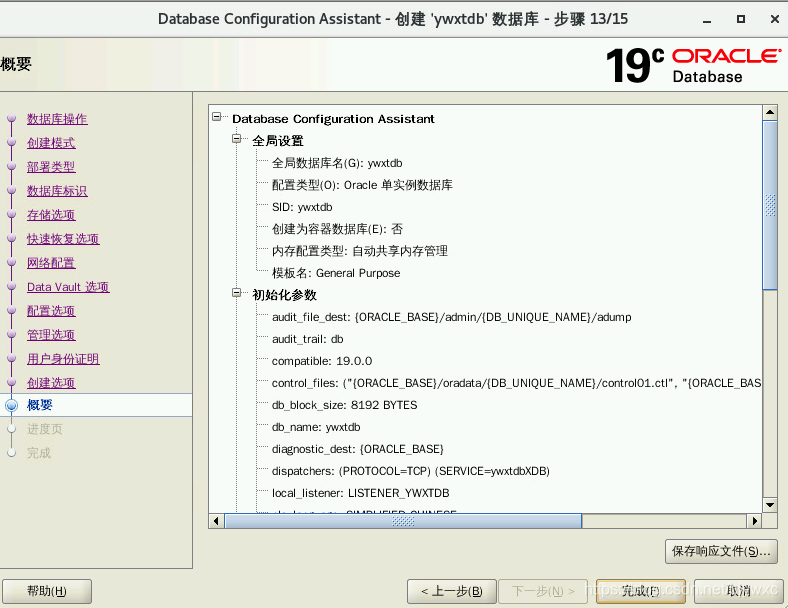Collapse the 全局设置 tree section

pyautogui.click(x=237, y=139)
